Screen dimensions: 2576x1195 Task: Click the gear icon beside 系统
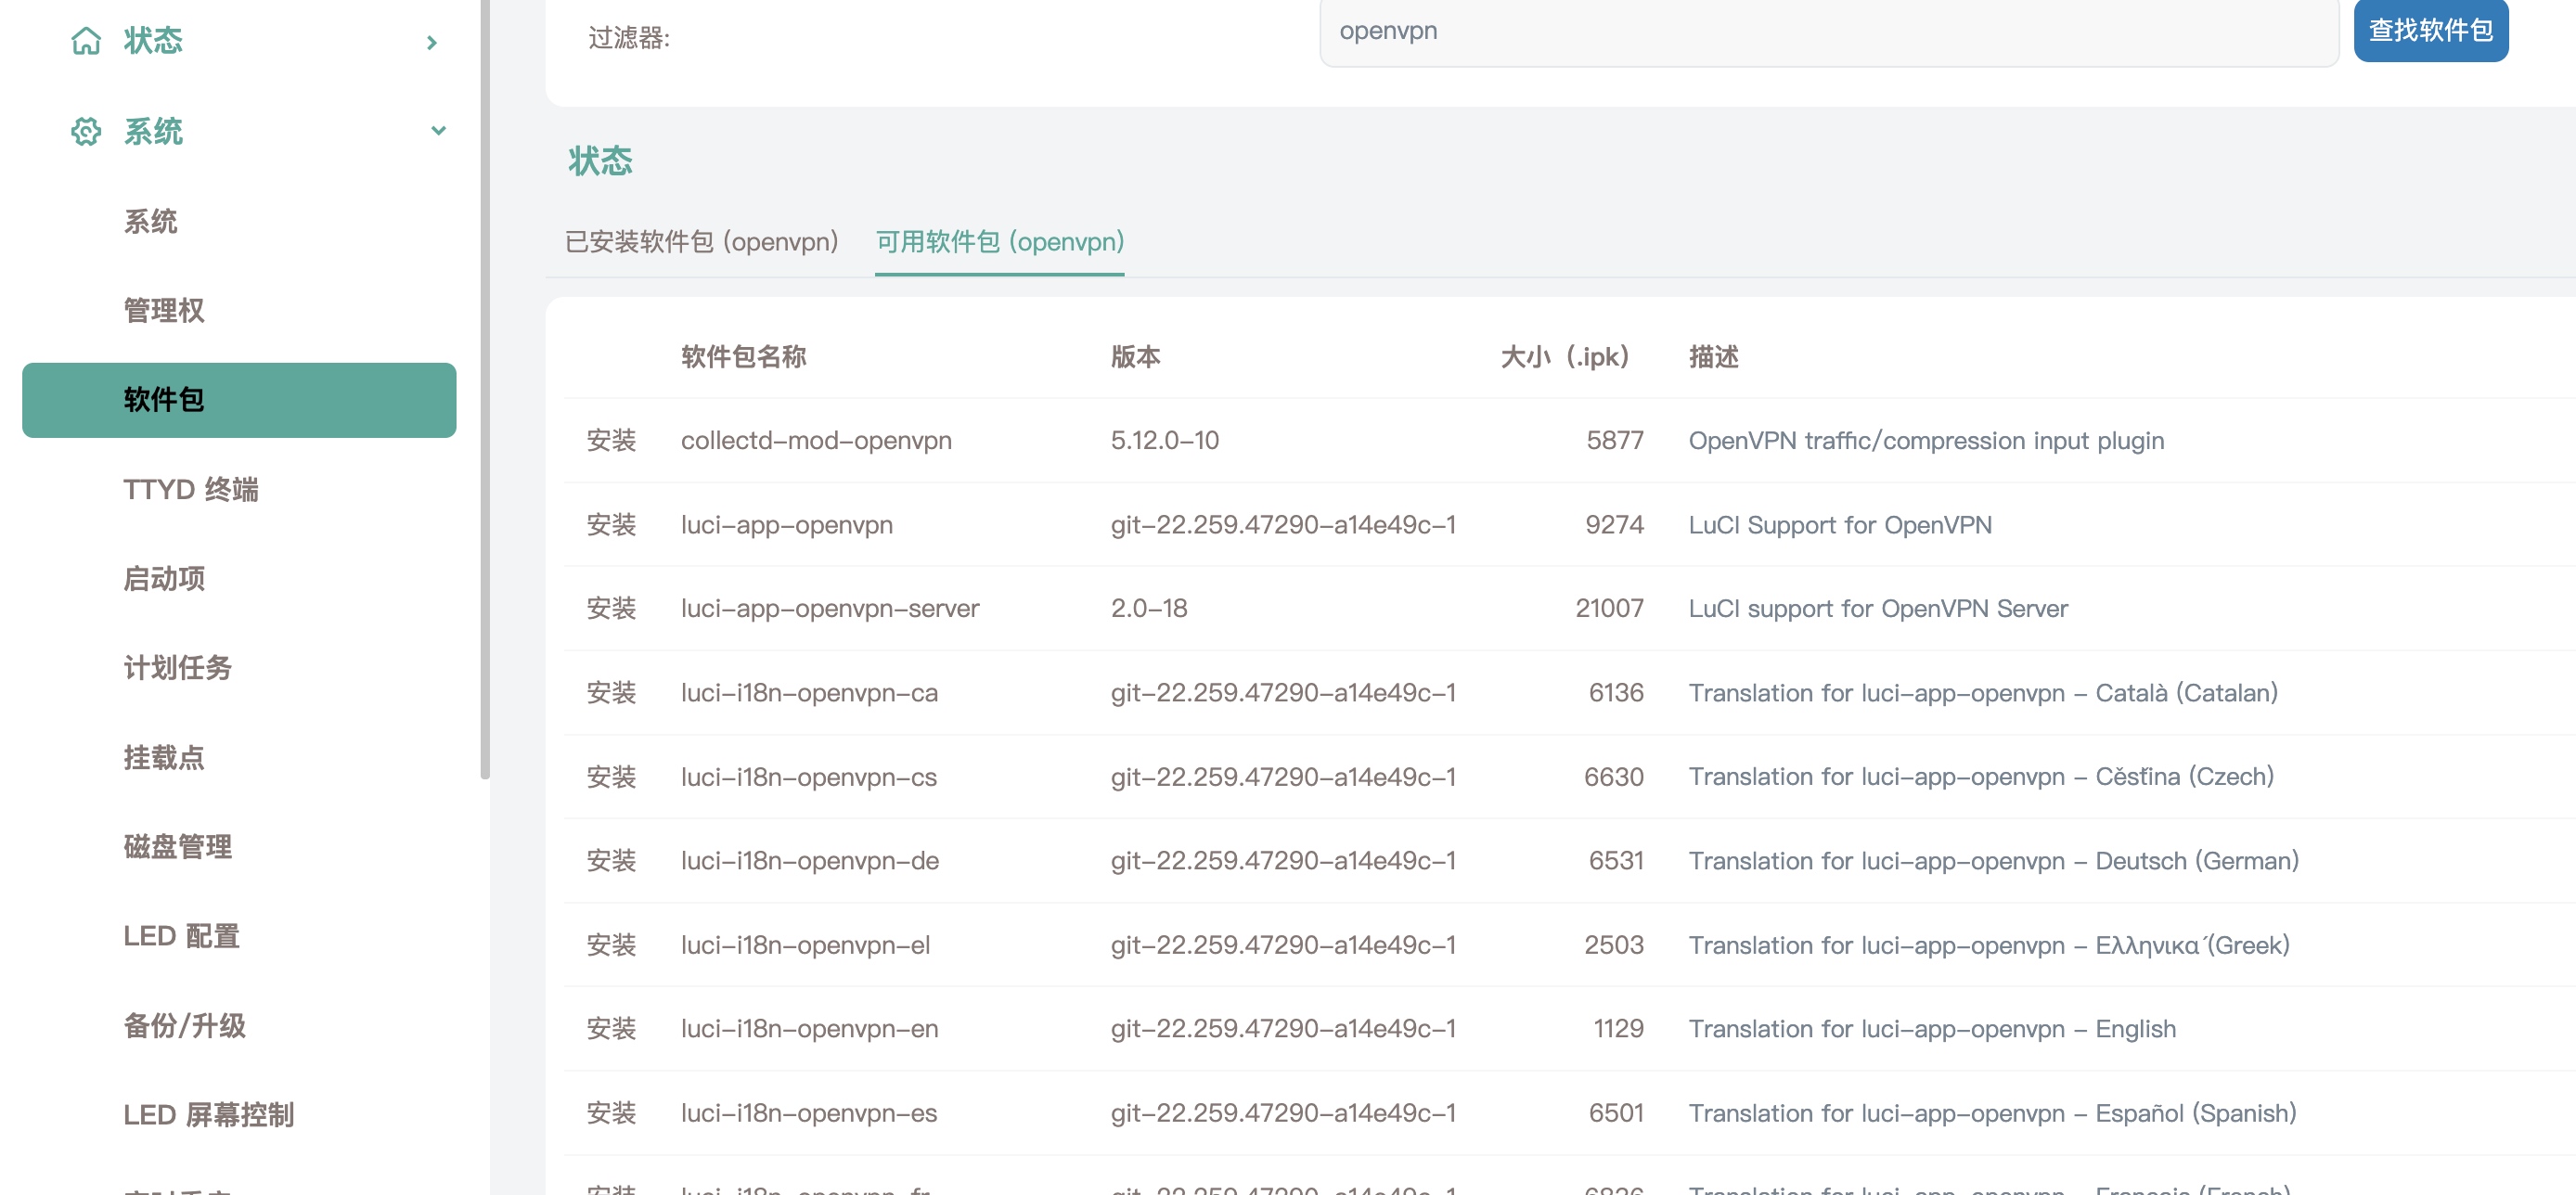(86, 131)
